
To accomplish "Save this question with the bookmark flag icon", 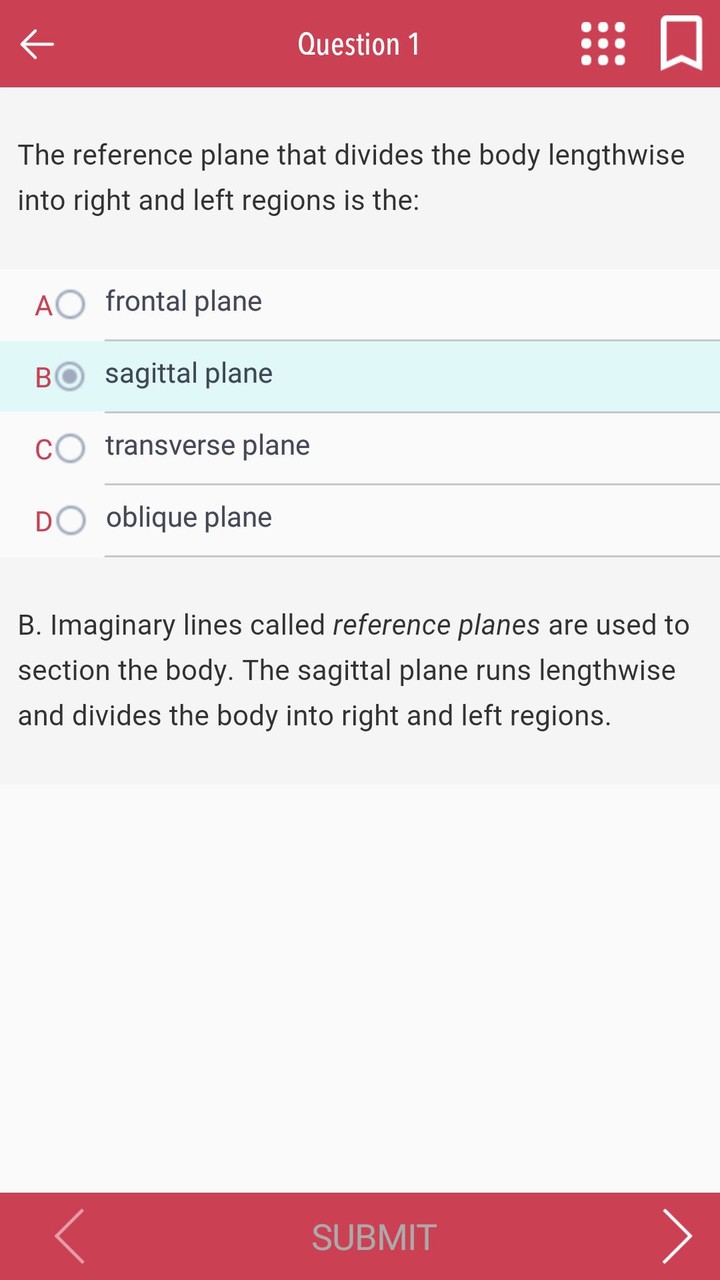I will point(681,43).
